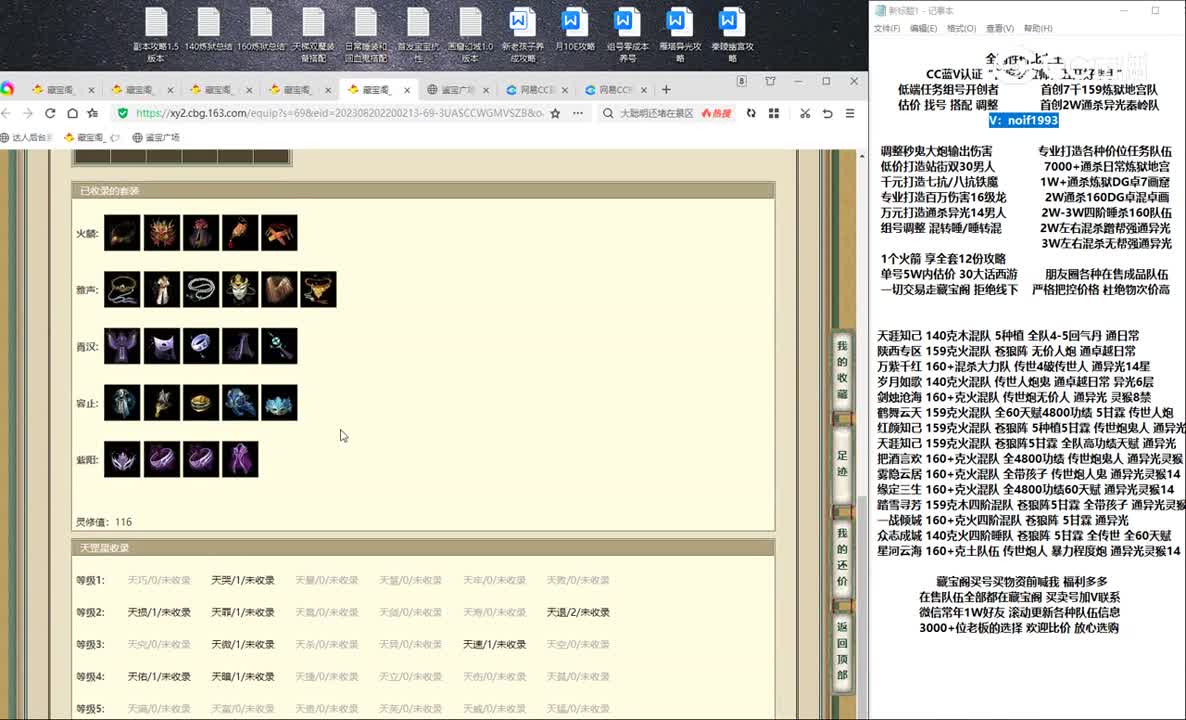The image size is (1186, 720).
Task: Open the four-square apps grid icon
Action: [x=774, y=113]
